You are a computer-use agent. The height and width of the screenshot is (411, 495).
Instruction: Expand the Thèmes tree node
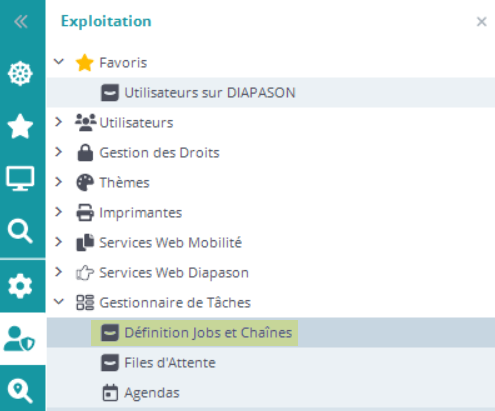pos(59,182)
